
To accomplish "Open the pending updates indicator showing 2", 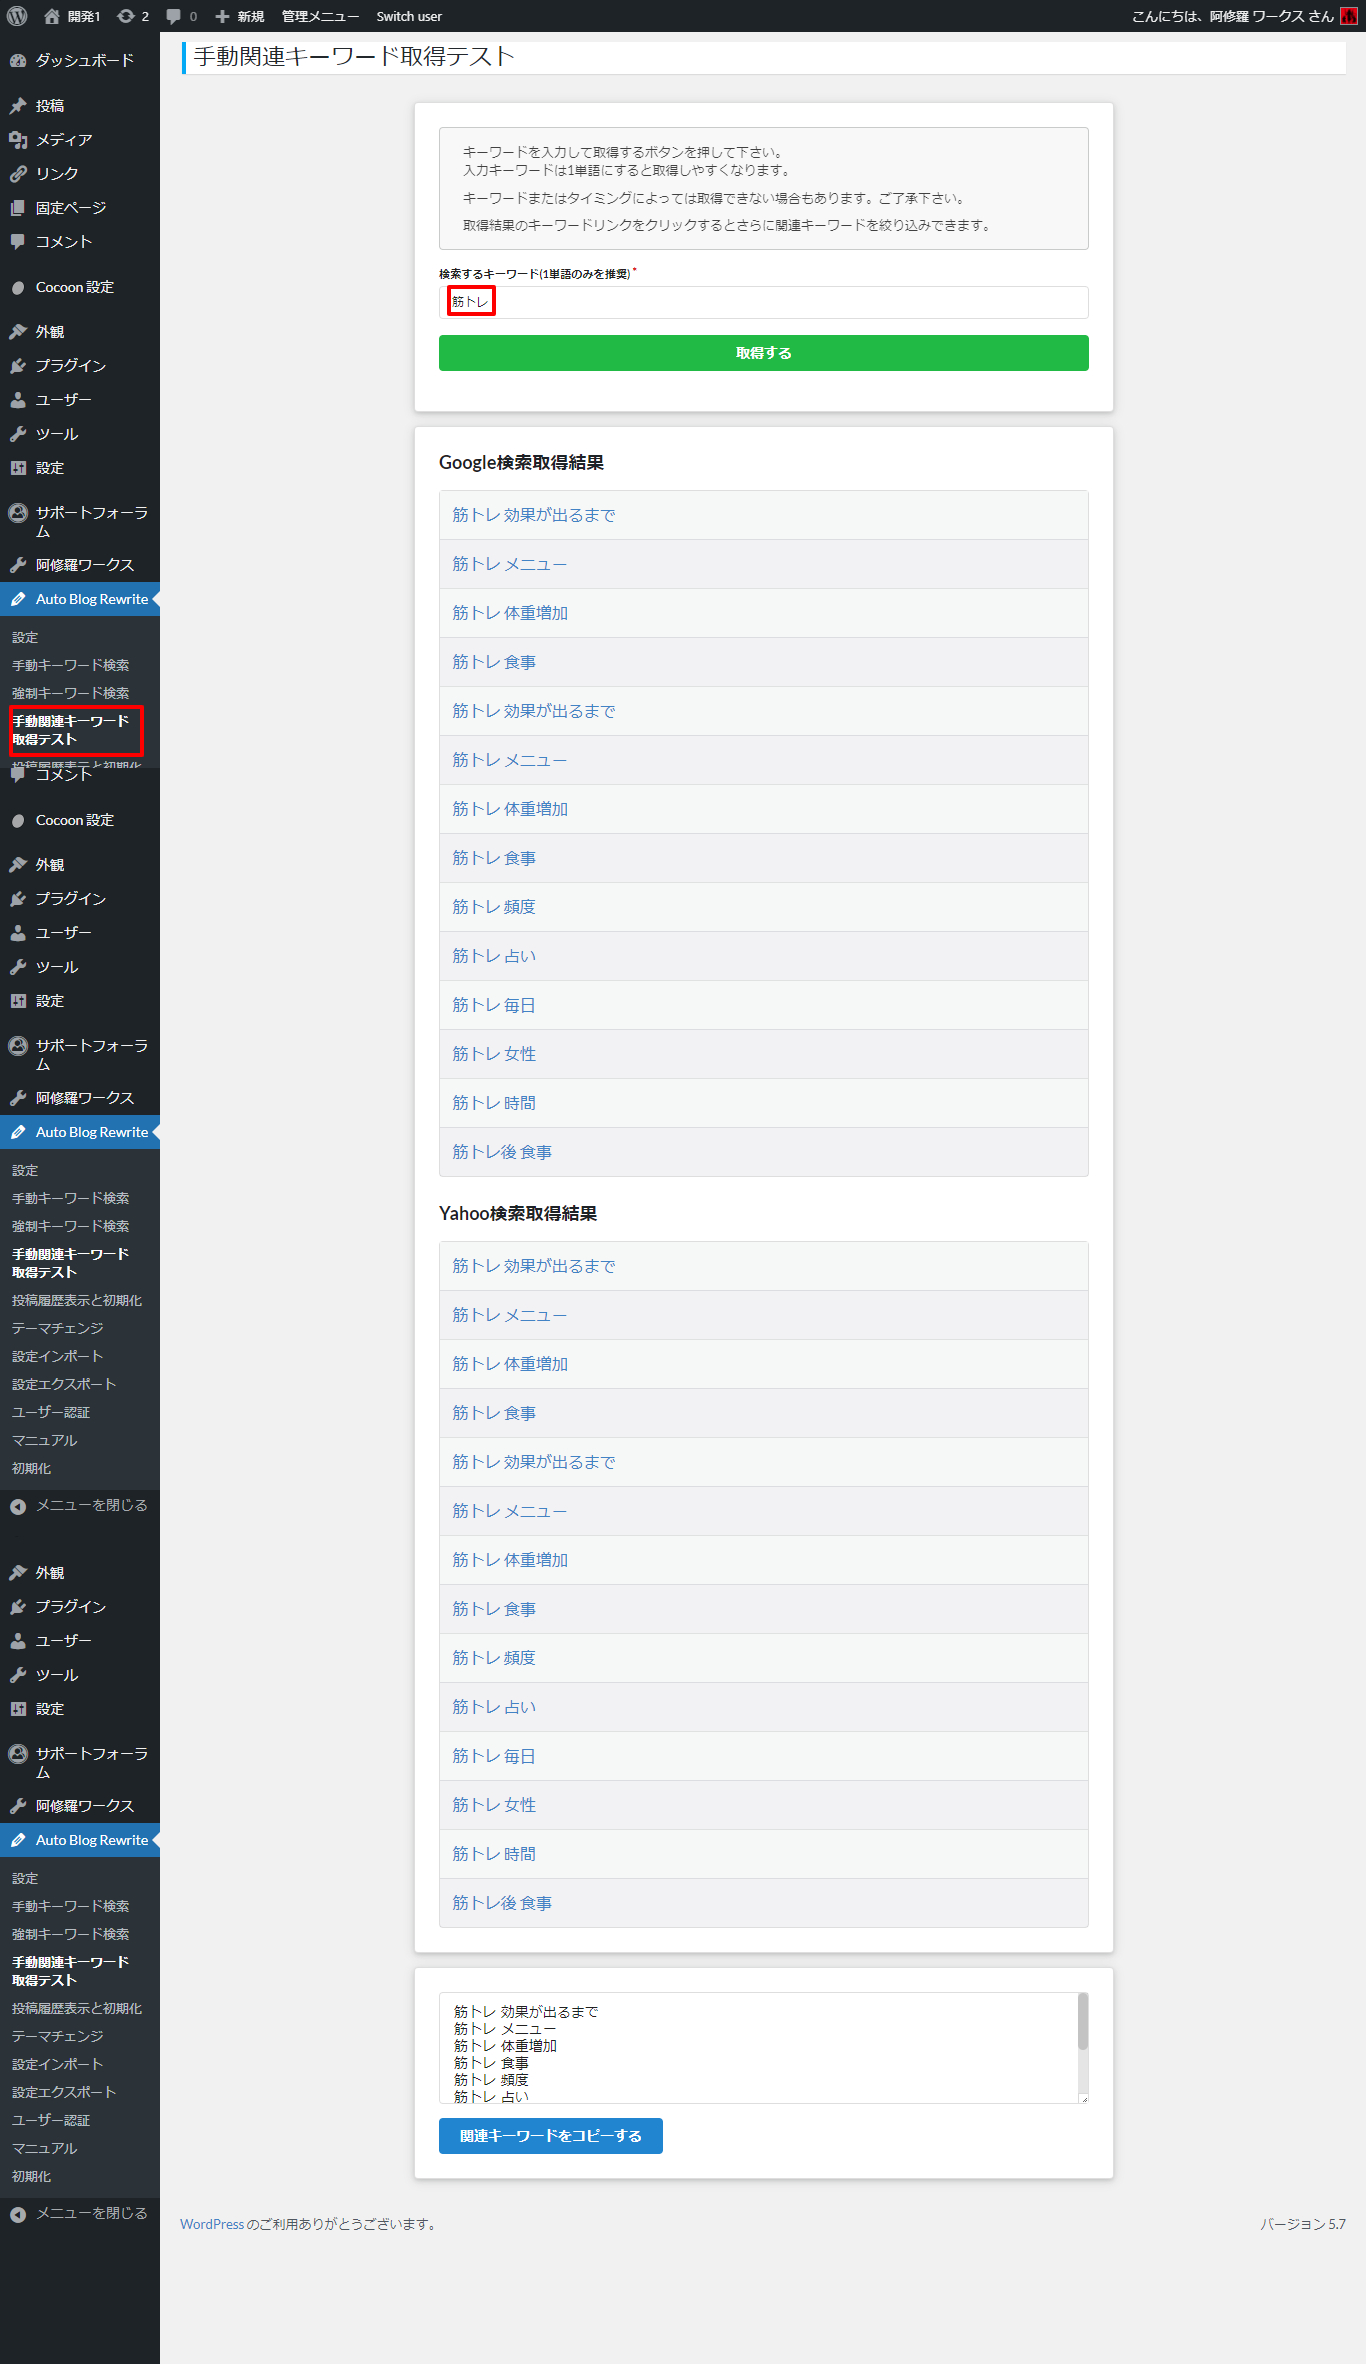I will (133, 16).
